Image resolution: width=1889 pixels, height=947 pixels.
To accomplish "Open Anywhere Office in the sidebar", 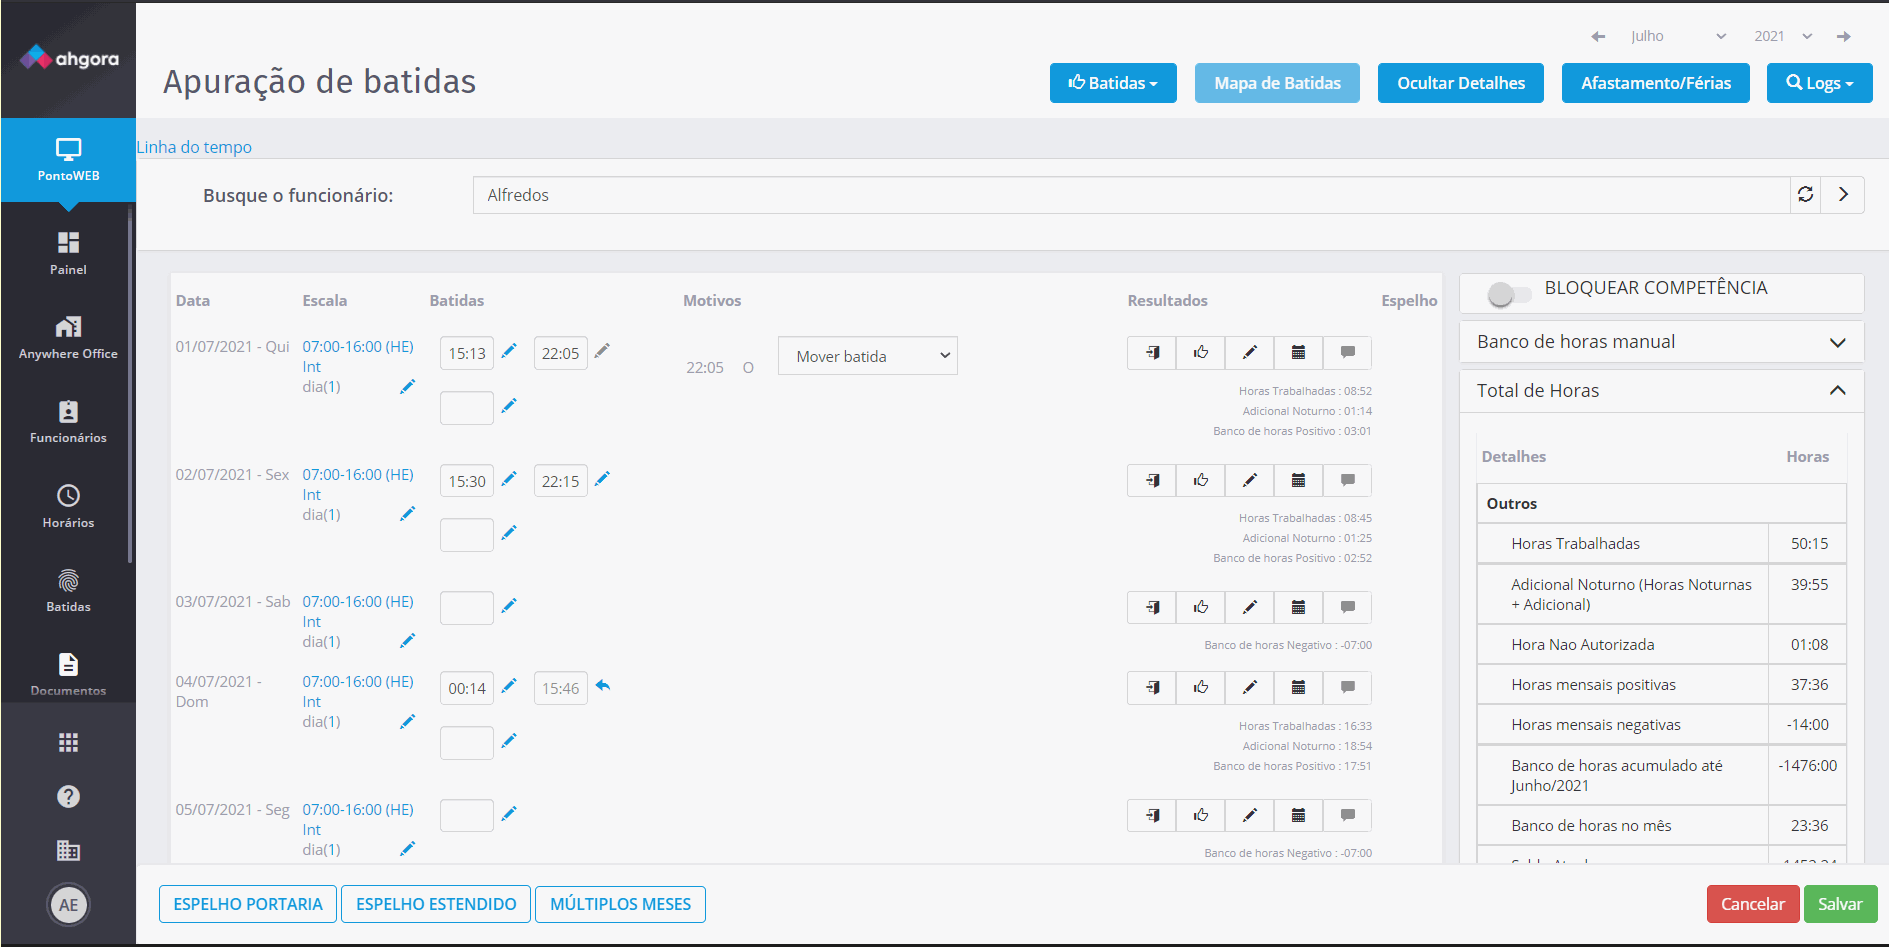I will [68, 338].
